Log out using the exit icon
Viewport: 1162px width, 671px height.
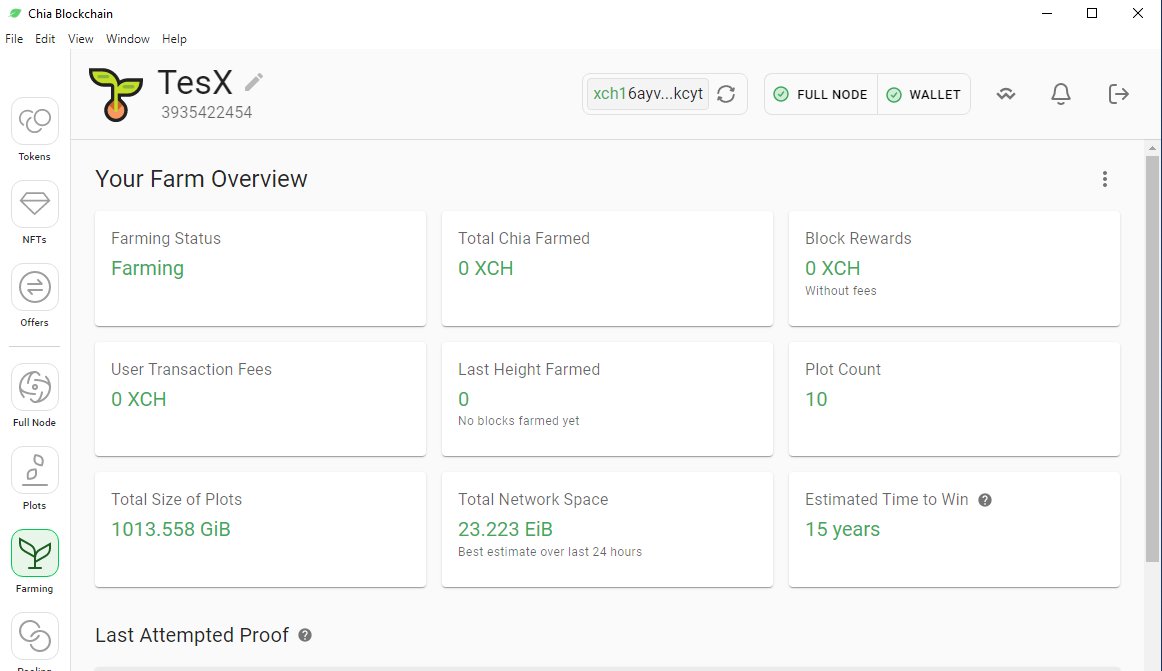click(1118, 94)
